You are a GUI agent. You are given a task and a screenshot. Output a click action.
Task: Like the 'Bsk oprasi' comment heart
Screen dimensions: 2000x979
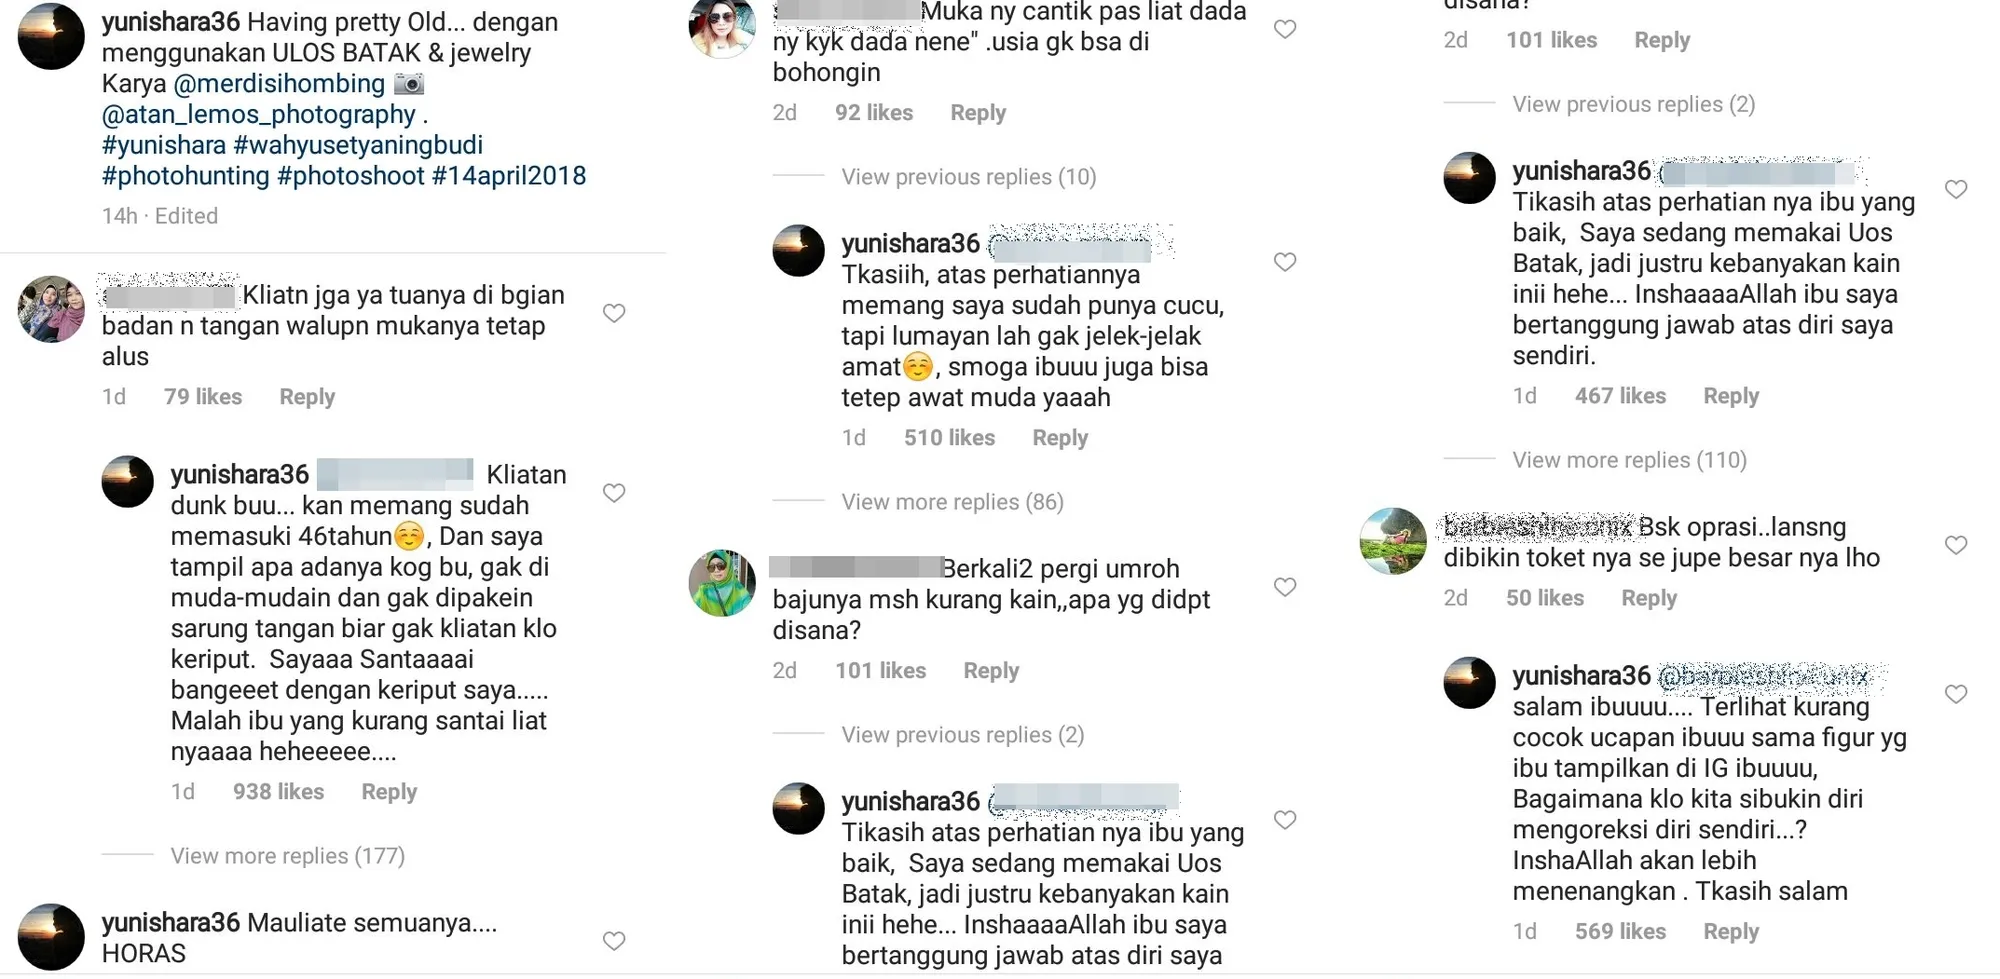coord(1956,545)
